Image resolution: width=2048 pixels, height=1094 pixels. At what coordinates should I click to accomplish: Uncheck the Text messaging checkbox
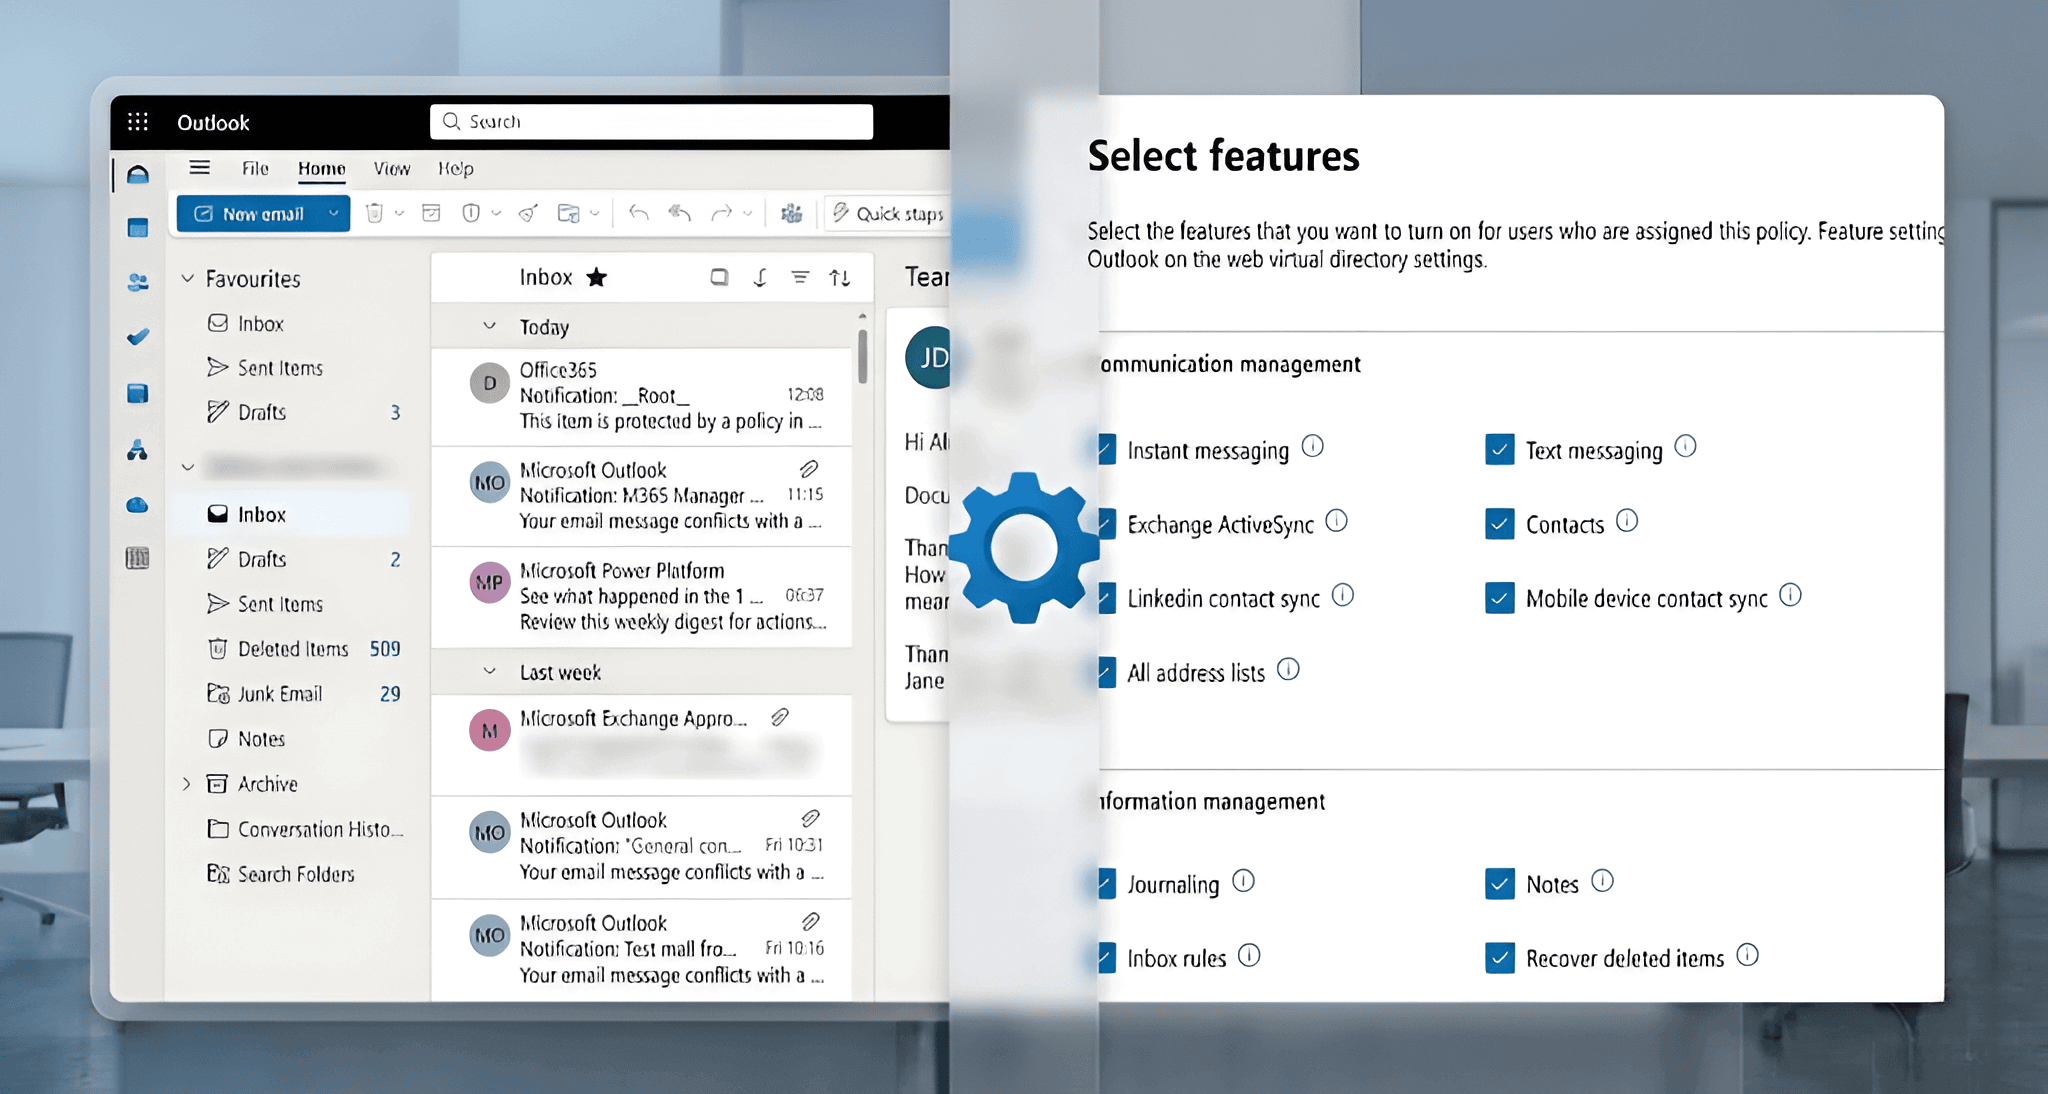pyautogui.click(x=1499, y=450)
